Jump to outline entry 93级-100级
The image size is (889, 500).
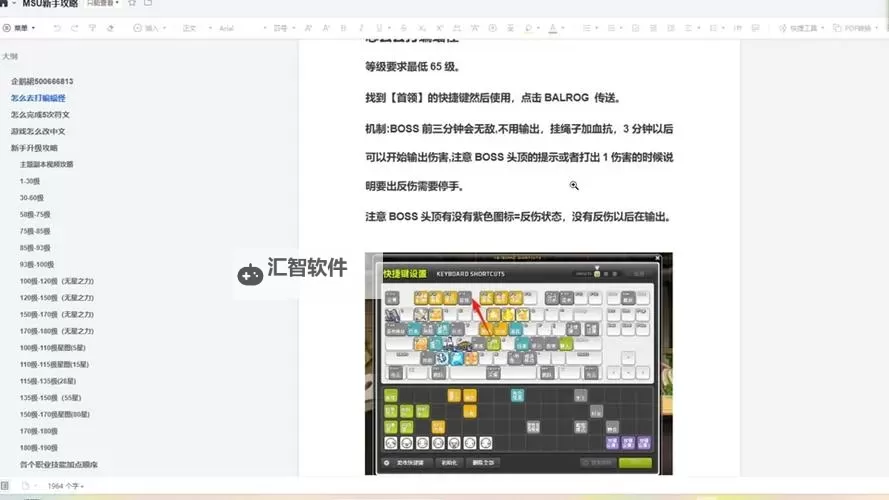coord(37,264)
